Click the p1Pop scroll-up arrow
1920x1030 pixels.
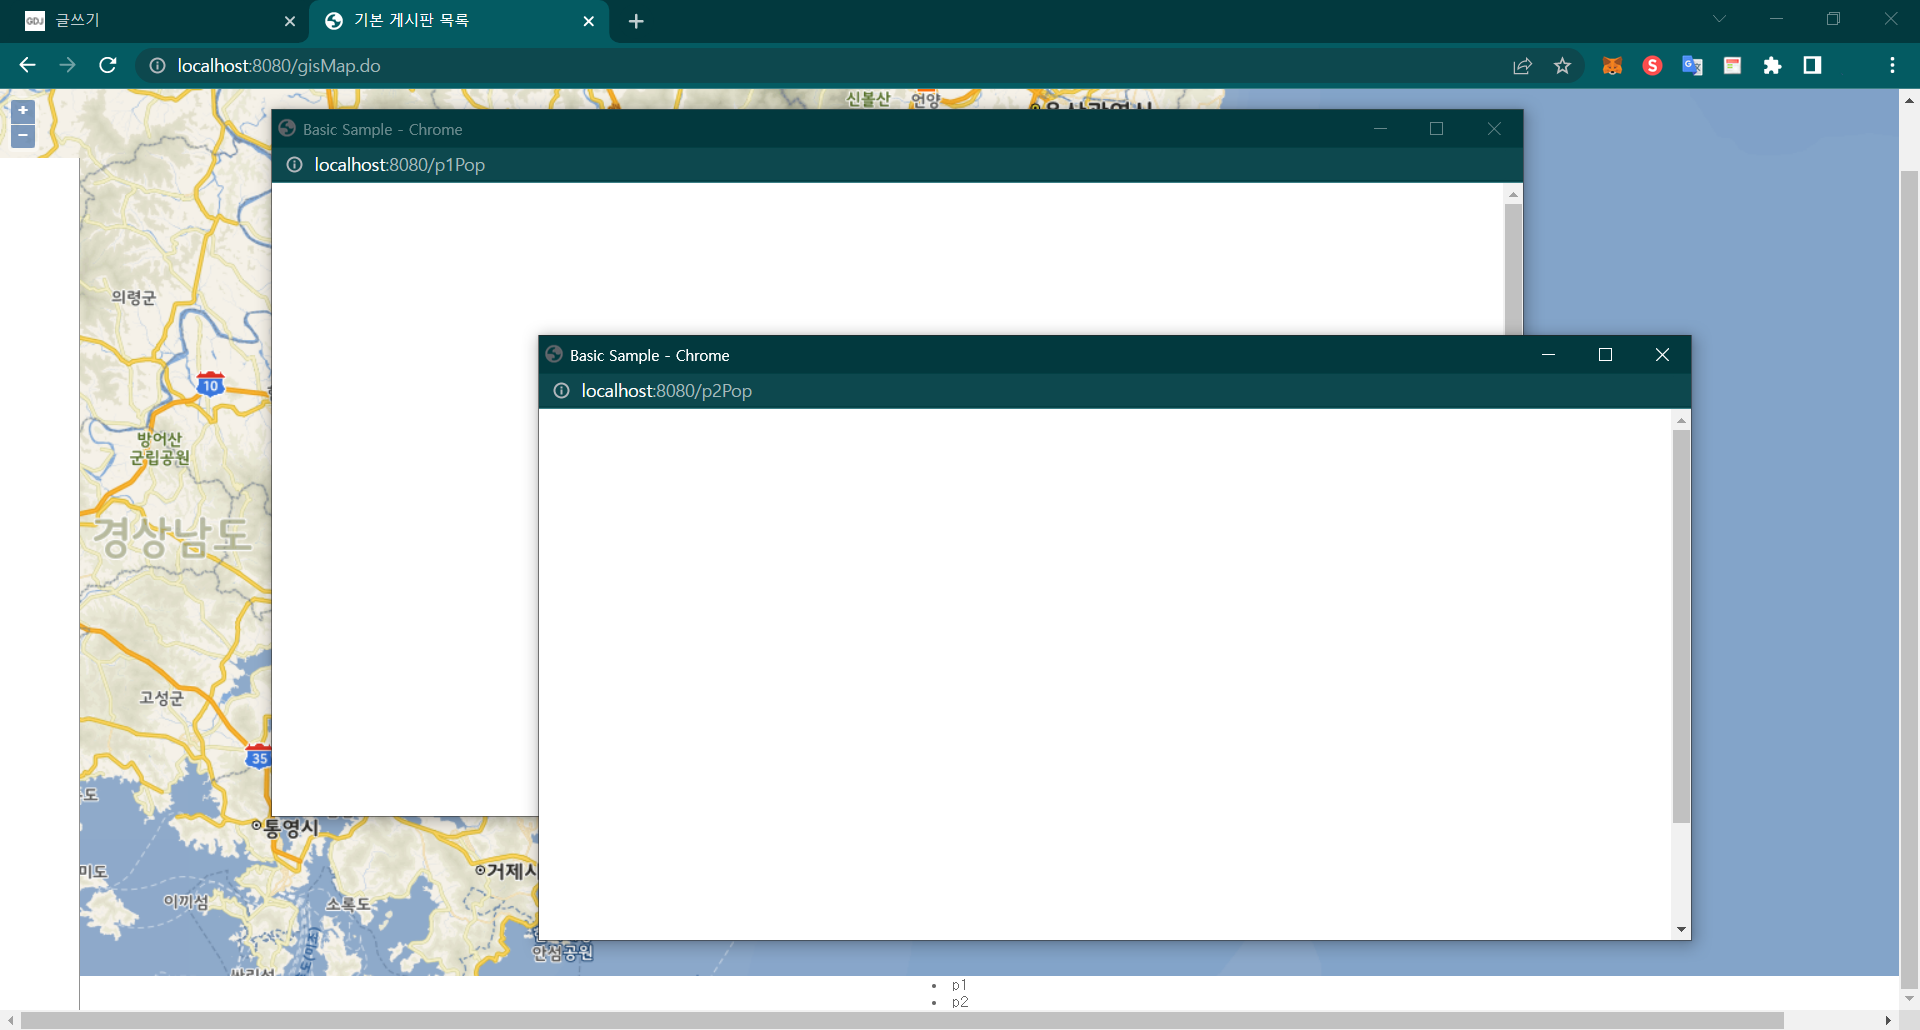[1513, 194]
